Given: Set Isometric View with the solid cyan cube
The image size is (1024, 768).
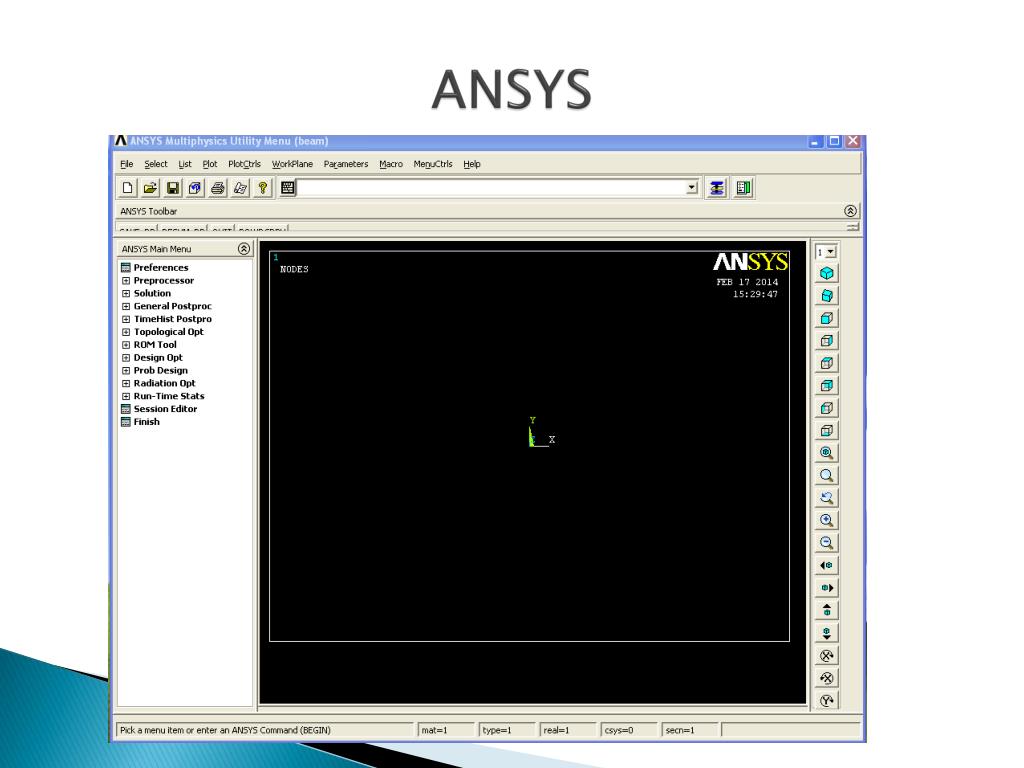Looking at the screenshot, I should click(827, 273).
